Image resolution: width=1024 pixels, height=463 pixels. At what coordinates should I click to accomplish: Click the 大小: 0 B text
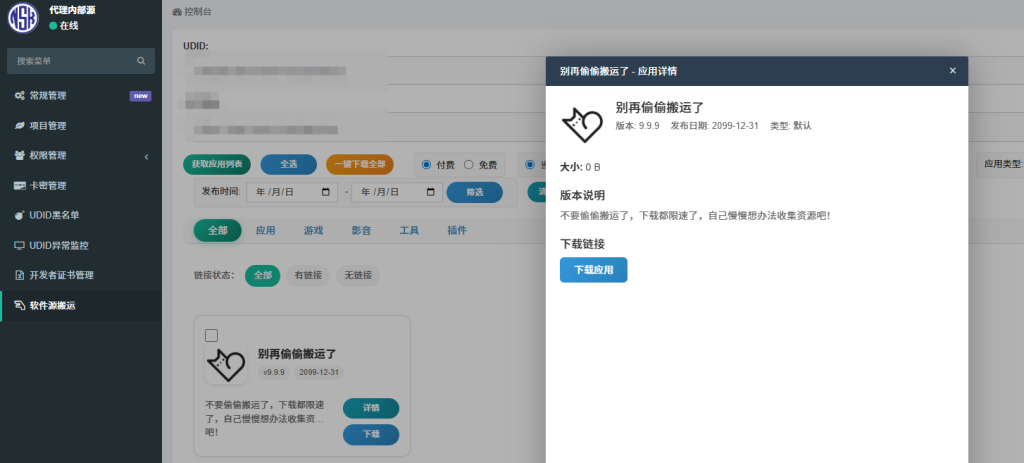pos(580,167)
